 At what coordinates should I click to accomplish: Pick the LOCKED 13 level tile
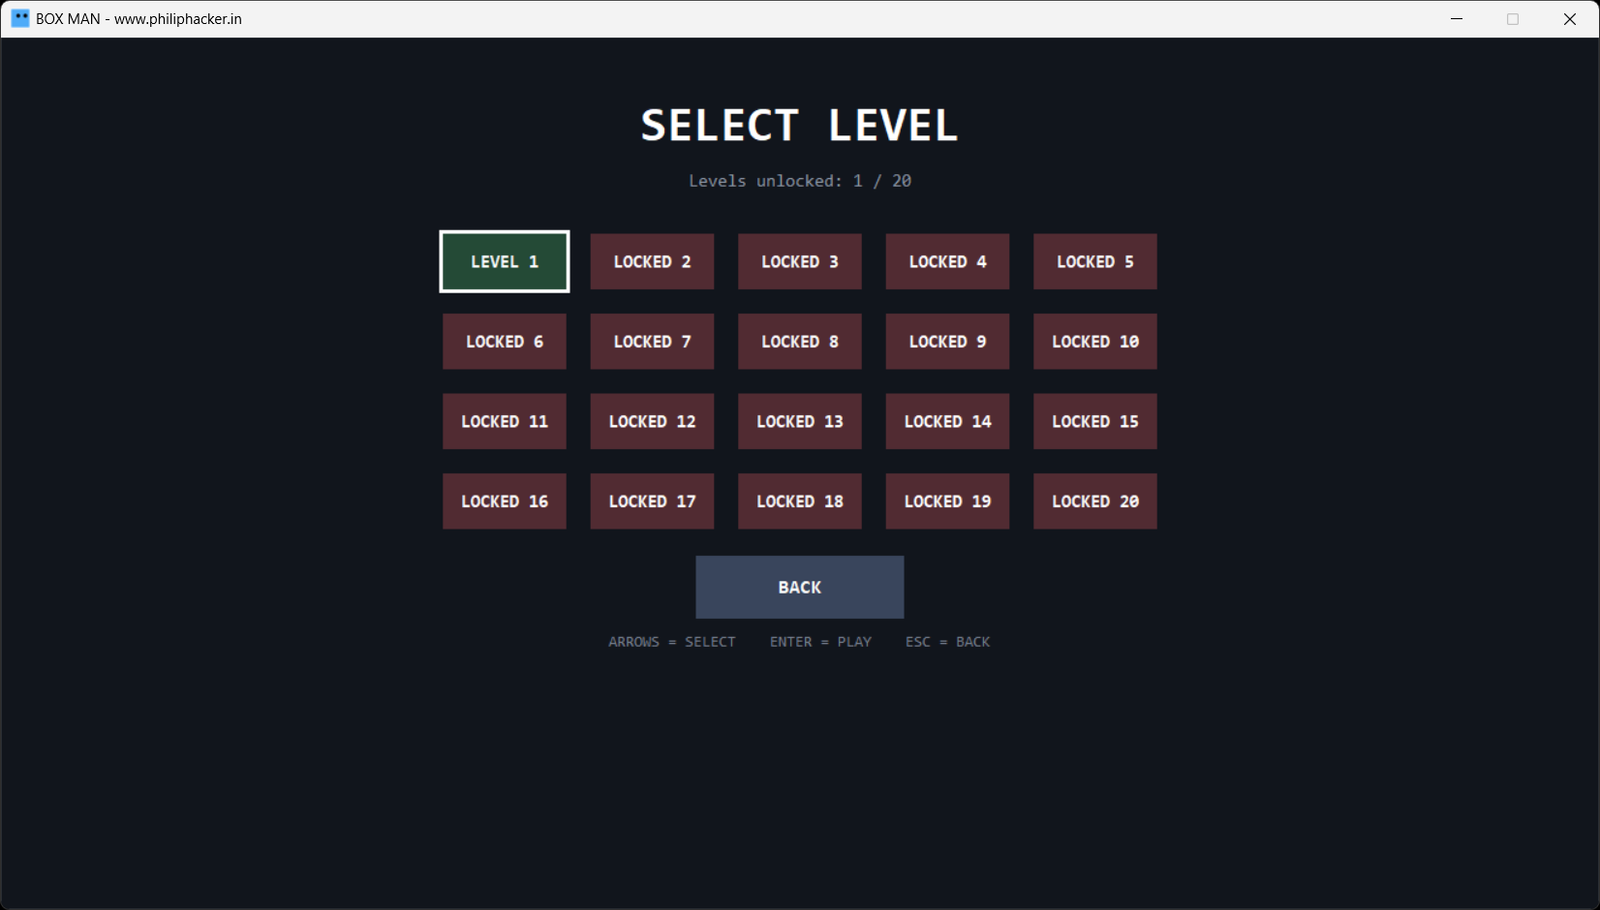pos(800,421)
